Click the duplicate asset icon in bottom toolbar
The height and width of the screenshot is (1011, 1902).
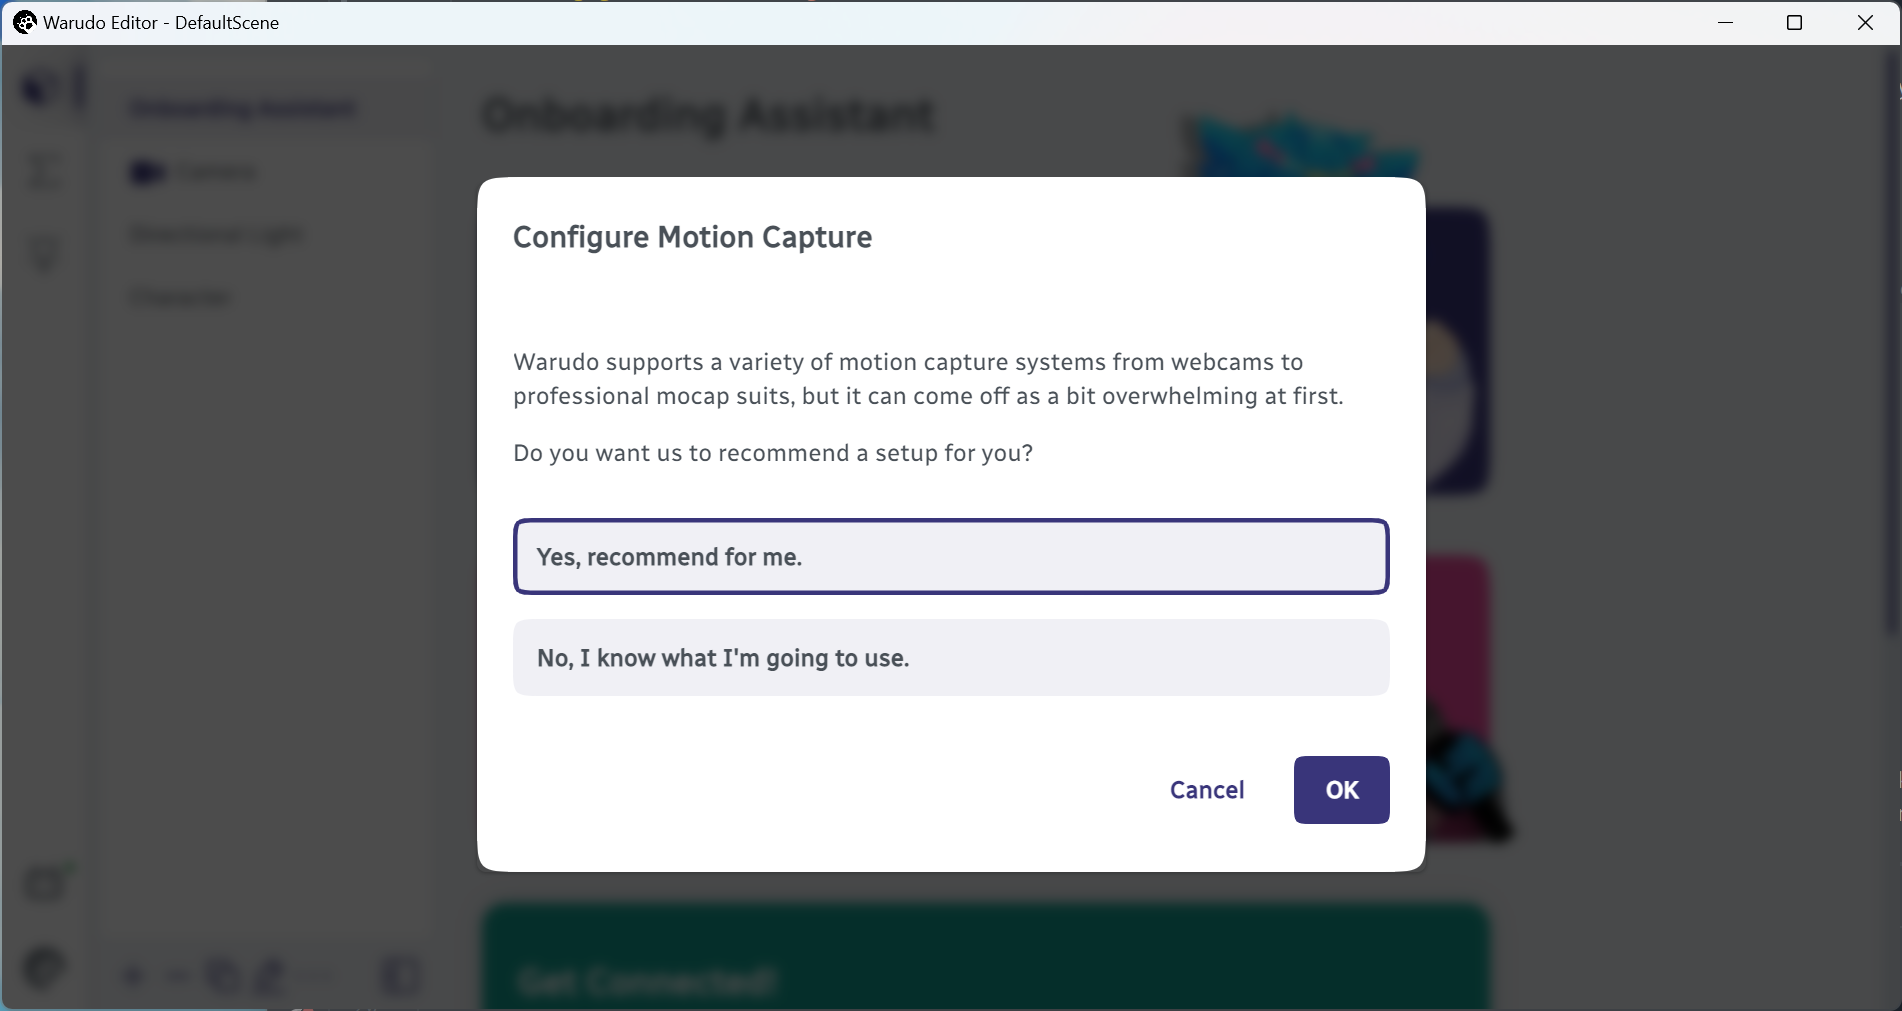pyautogui.click(x=222, y=975)
